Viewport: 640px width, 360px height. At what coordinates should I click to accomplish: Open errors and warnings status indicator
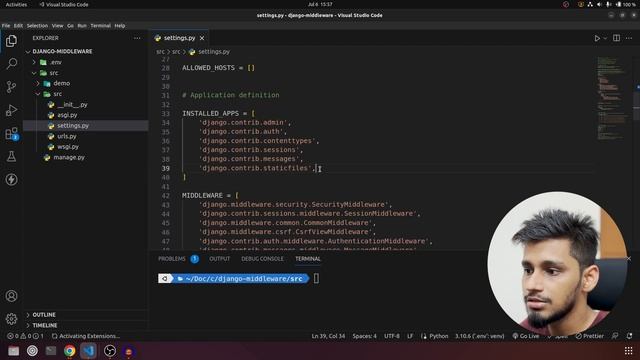pos(25,336)
